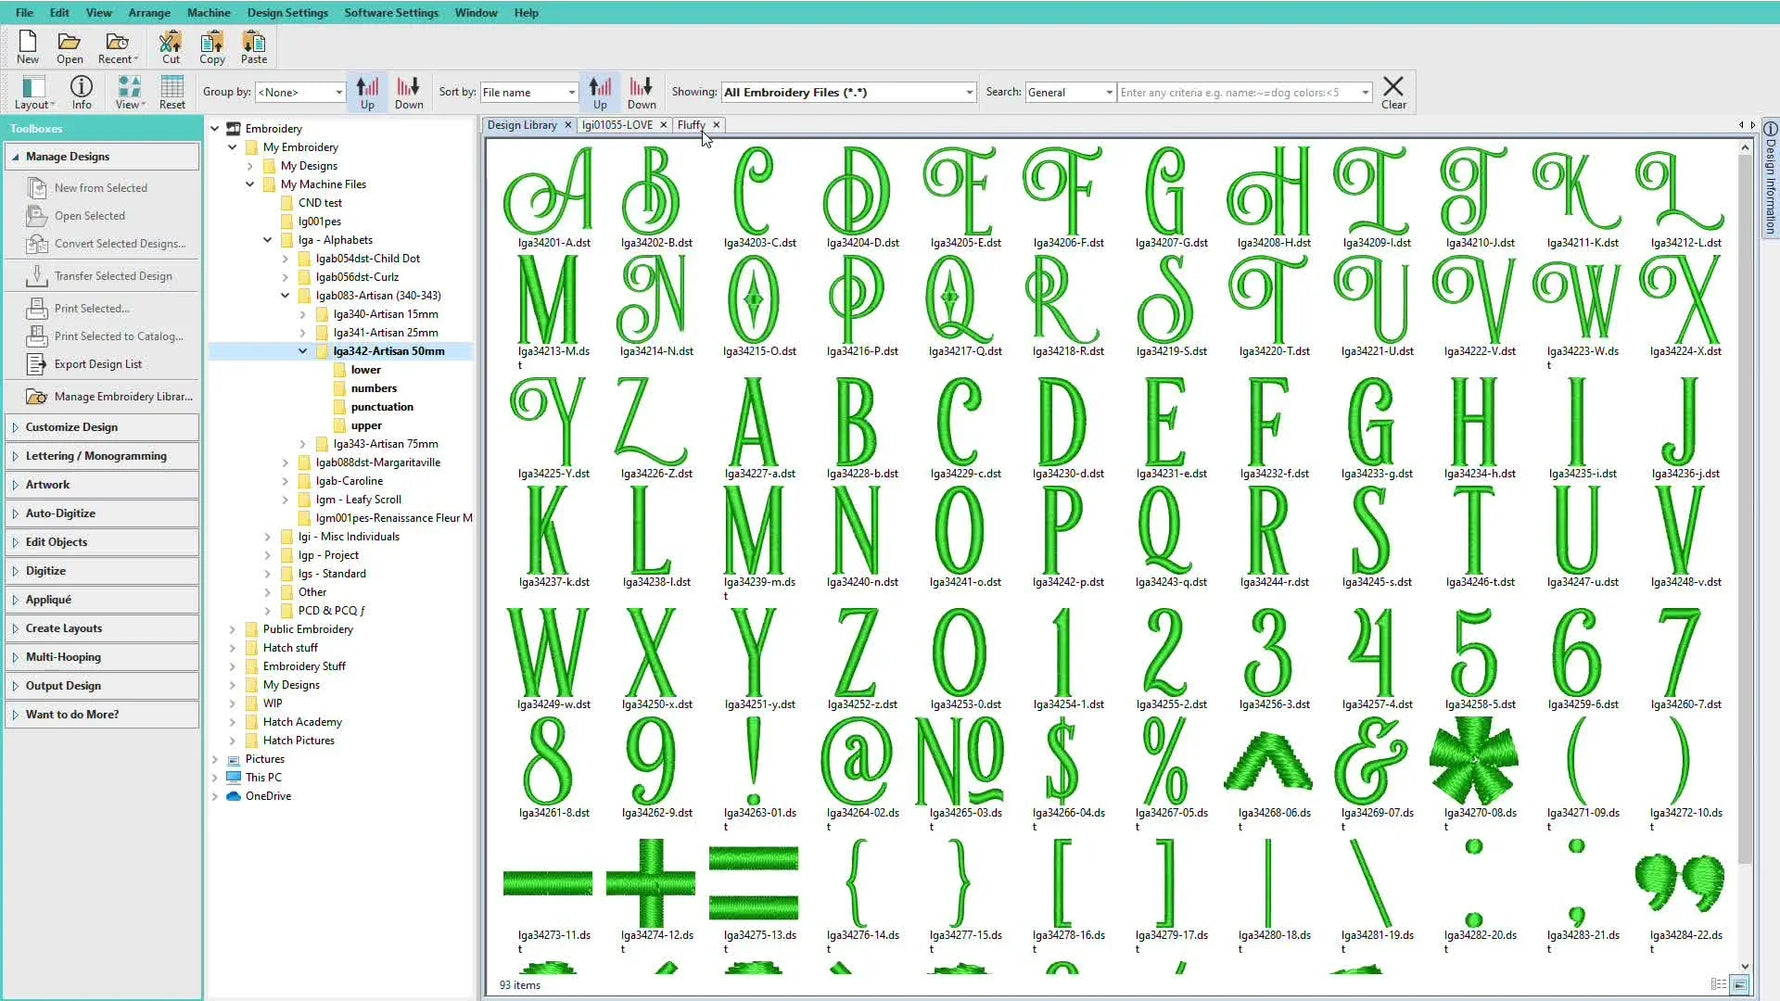Click the Info icon
This screenshot has height=1001, width=1780.
pos(81,92)
